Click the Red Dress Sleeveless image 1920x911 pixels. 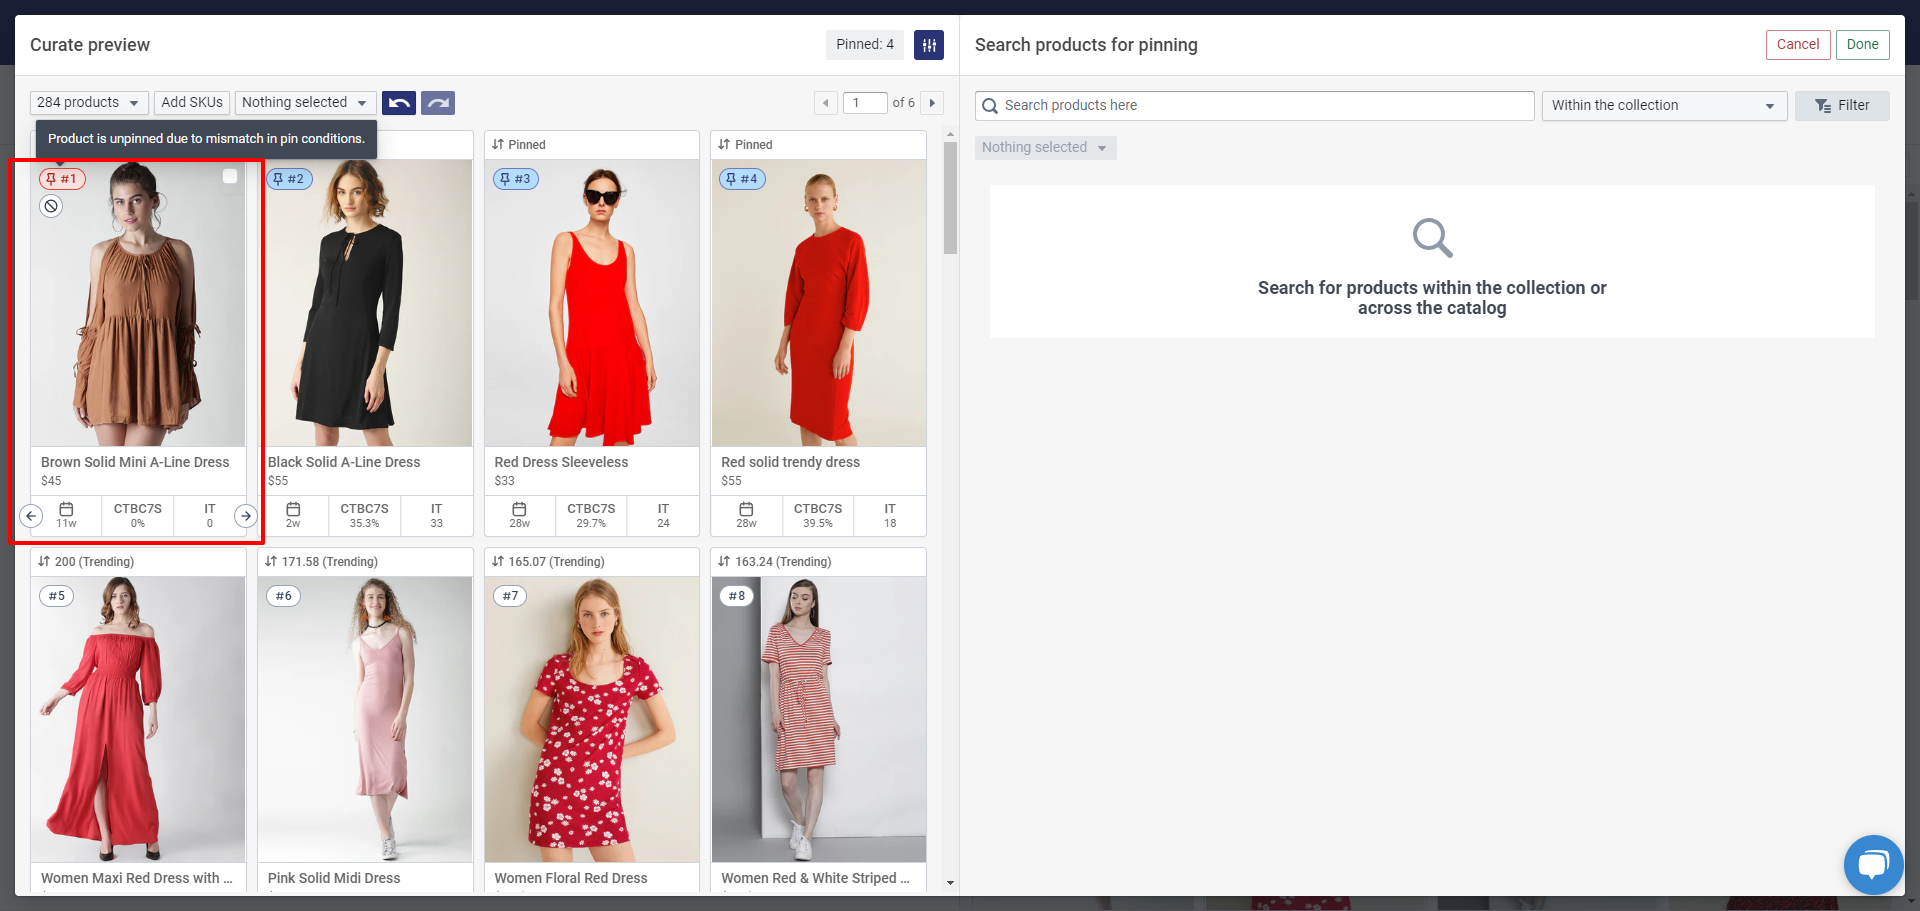tap(592, 303)
